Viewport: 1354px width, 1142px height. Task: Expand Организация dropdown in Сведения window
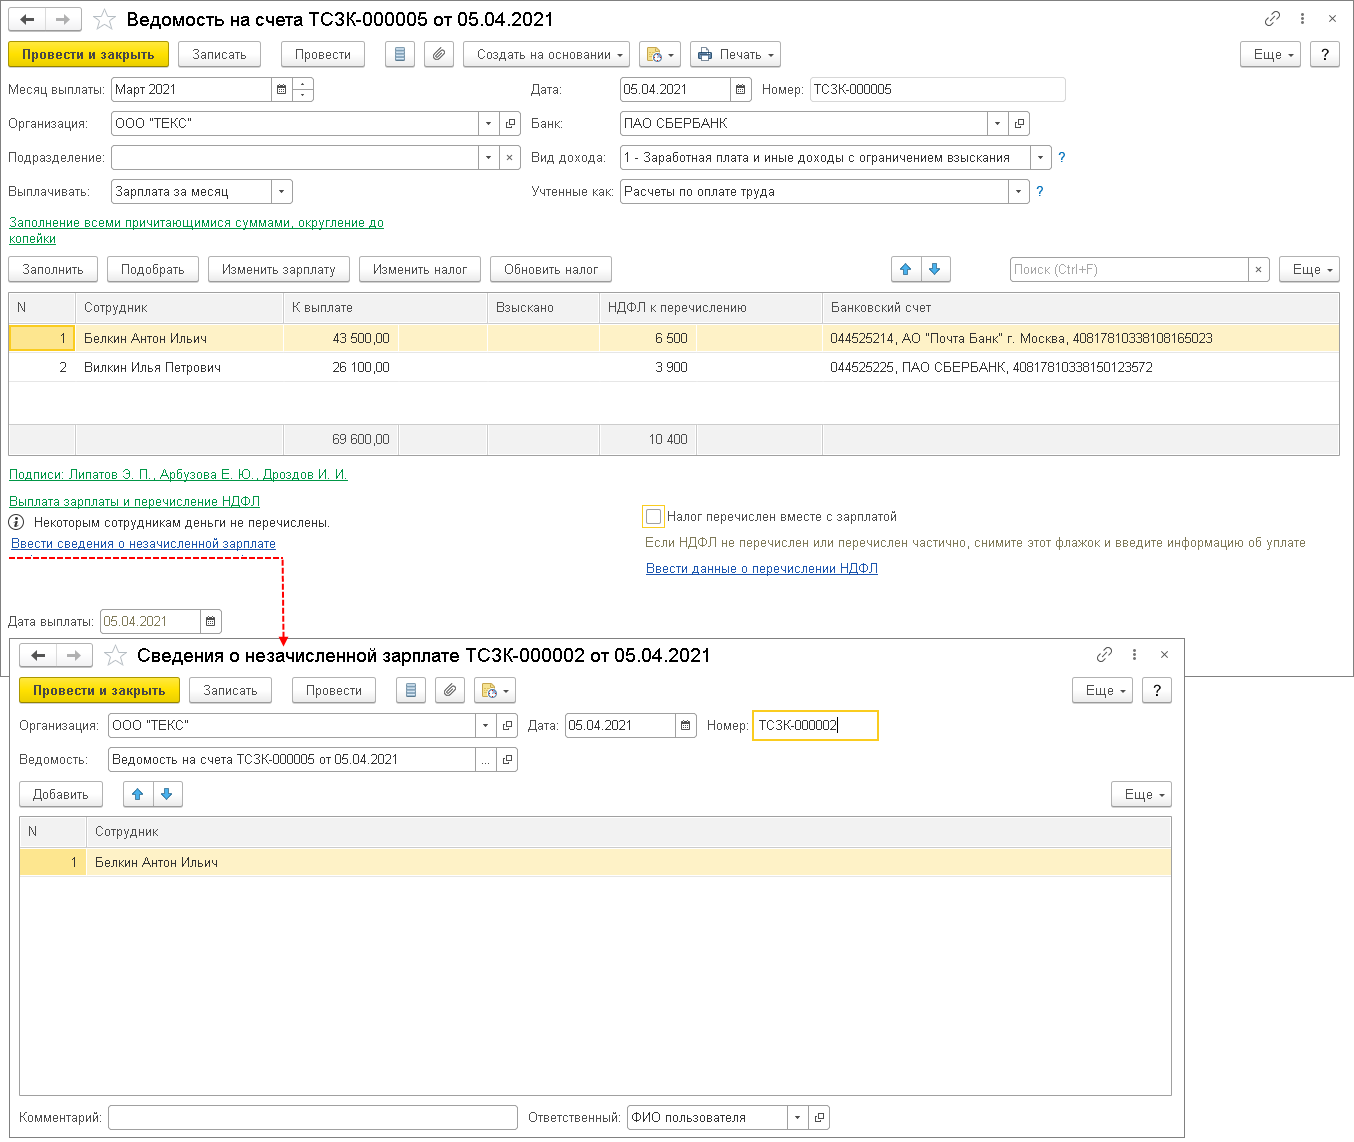(485, 725)
